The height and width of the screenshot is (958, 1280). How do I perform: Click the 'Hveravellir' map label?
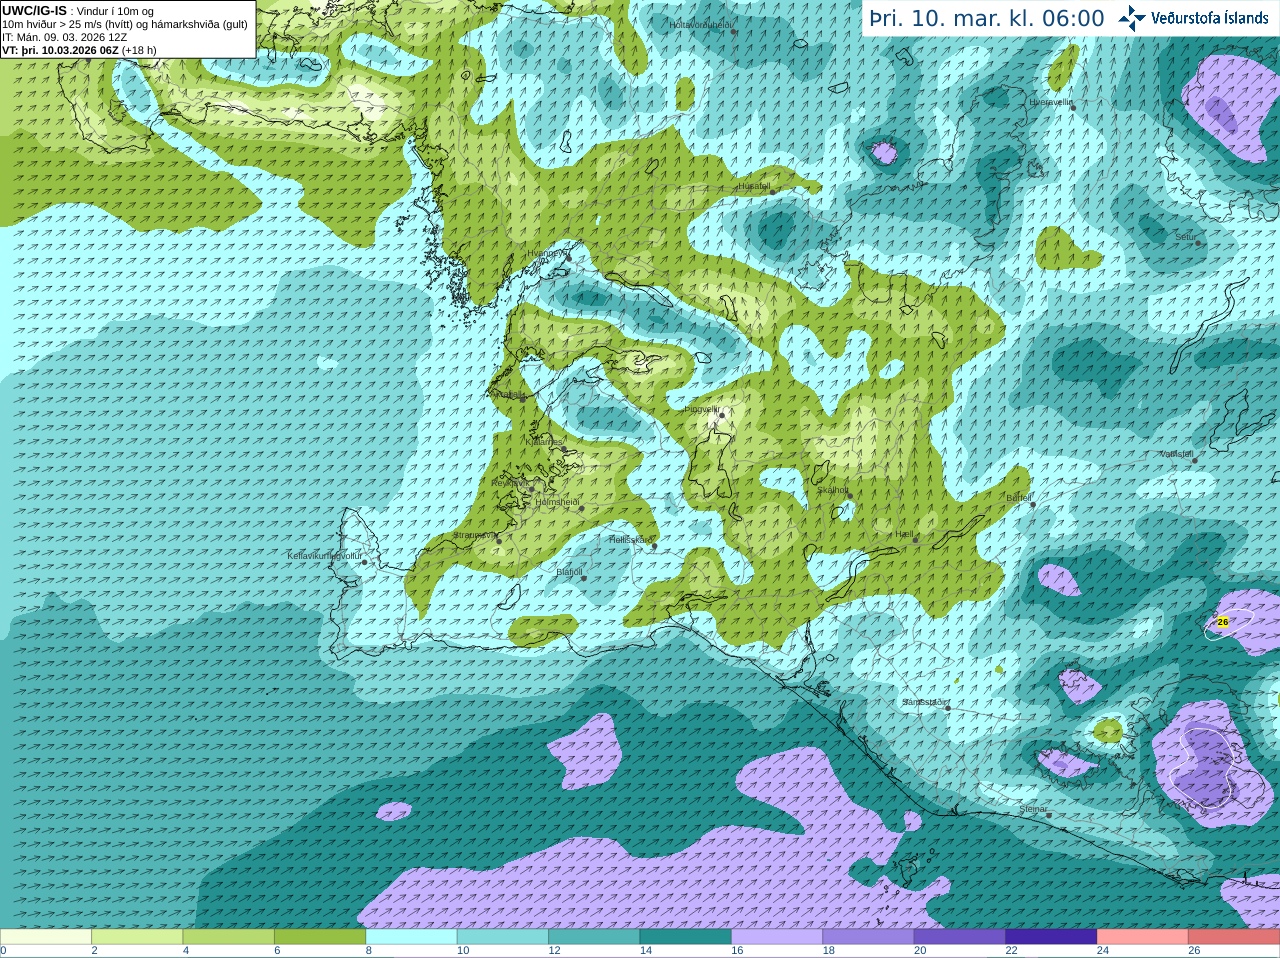(1051, 102)
